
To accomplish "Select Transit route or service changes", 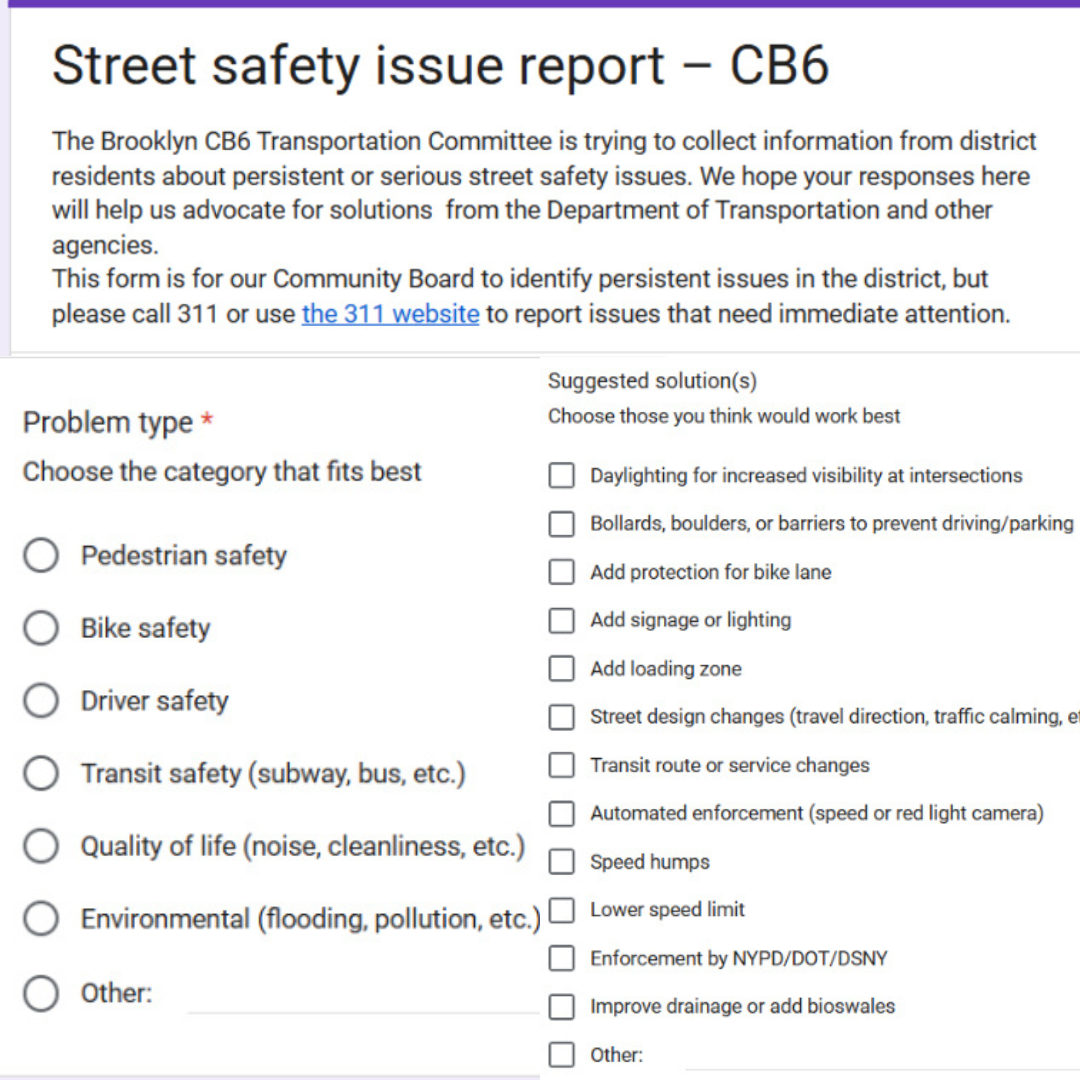I will click(562, 765).
